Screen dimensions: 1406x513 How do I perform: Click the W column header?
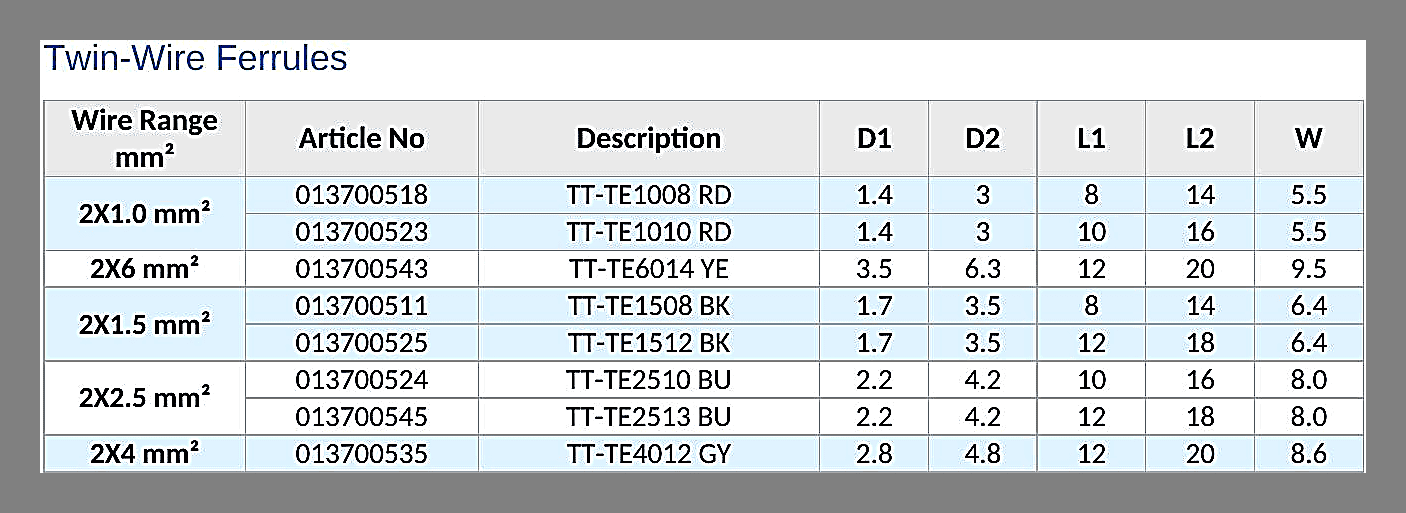coord(1308,139)
